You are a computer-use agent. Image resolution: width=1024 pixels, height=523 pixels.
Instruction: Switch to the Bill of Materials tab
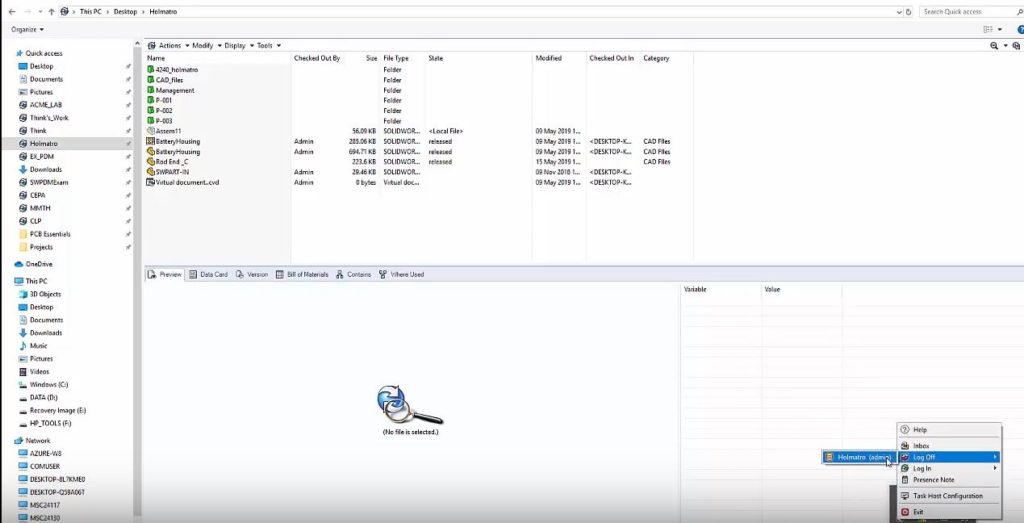coord(302,274)
